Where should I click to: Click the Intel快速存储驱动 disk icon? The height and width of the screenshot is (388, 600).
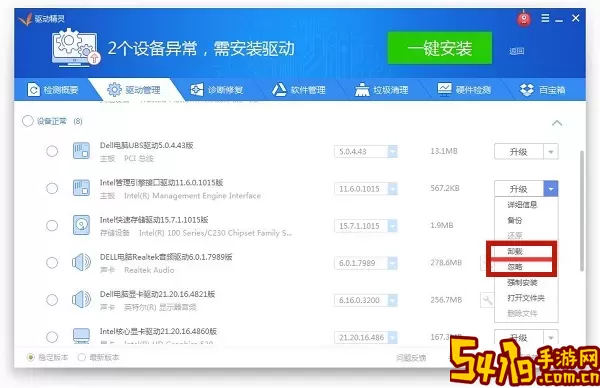pos(82,225)
